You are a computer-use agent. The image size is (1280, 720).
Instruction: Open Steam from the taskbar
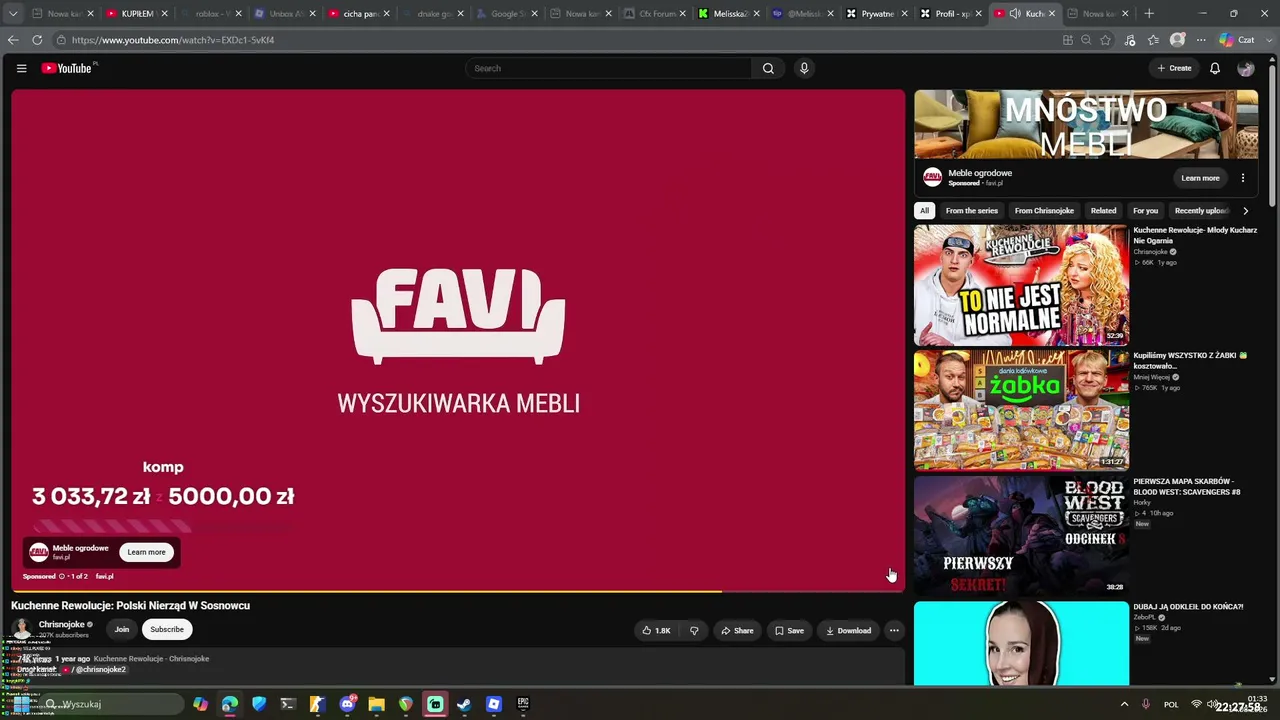point(464,704)
